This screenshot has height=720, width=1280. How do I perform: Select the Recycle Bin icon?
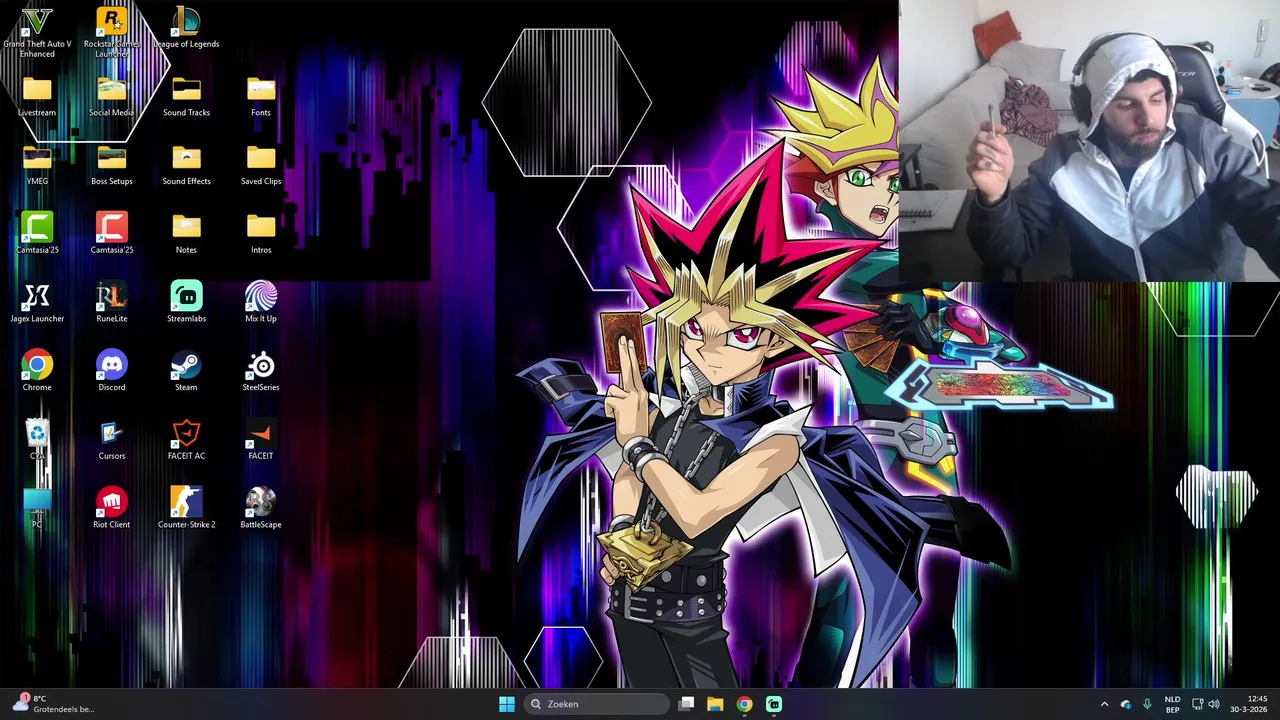[37, 440]
